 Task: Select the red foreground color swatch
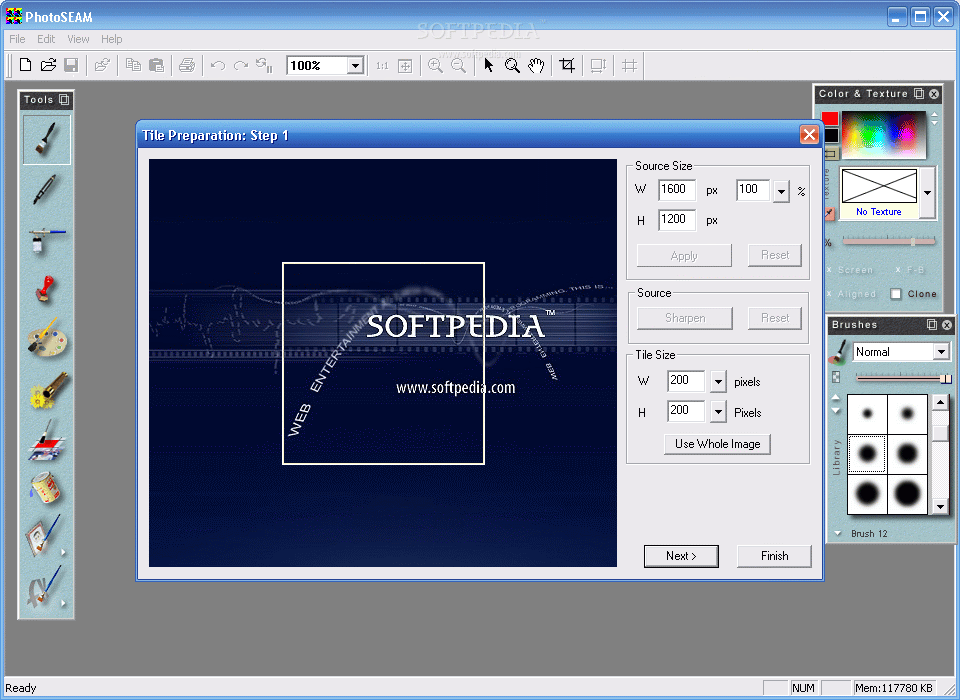point(830,118)
